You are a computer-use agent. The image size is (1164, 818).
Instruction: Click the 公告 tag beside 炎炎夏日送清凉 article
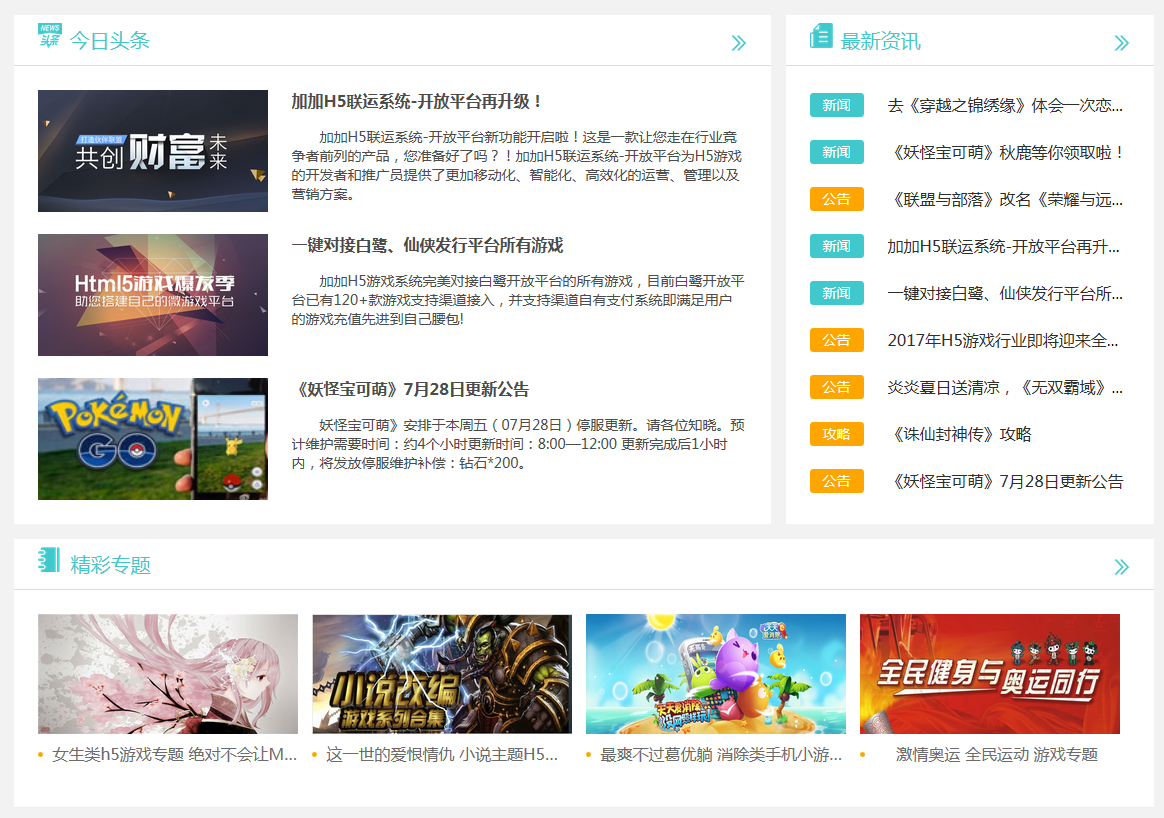836,387
